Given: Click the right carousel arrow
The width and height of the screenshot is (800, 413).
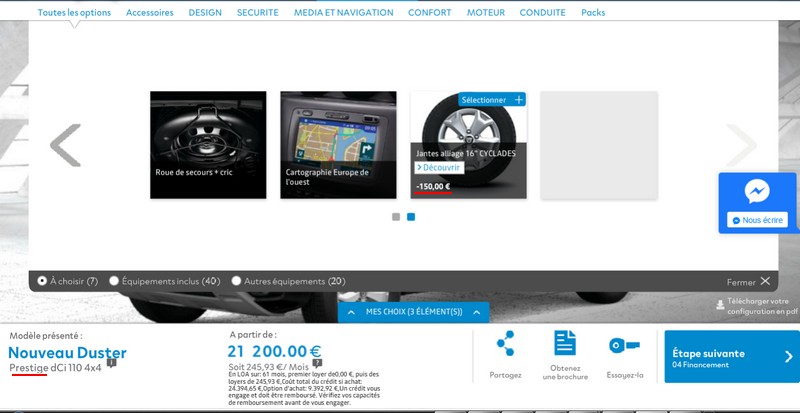Looking at the screenshot, I should click(x=742, y=145).
